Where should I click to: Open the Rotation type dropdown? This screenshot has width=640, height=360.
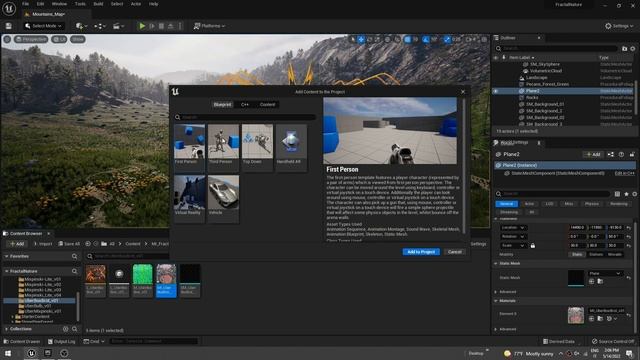coord(513,236)
